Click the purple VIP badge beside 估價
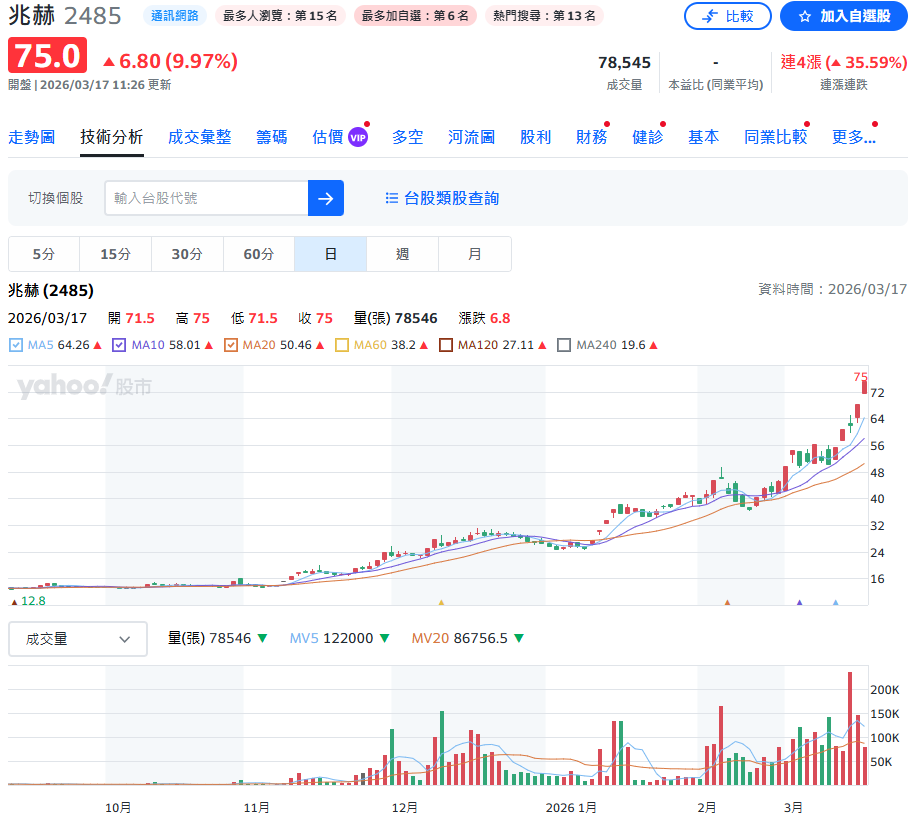 click(358, 137)
